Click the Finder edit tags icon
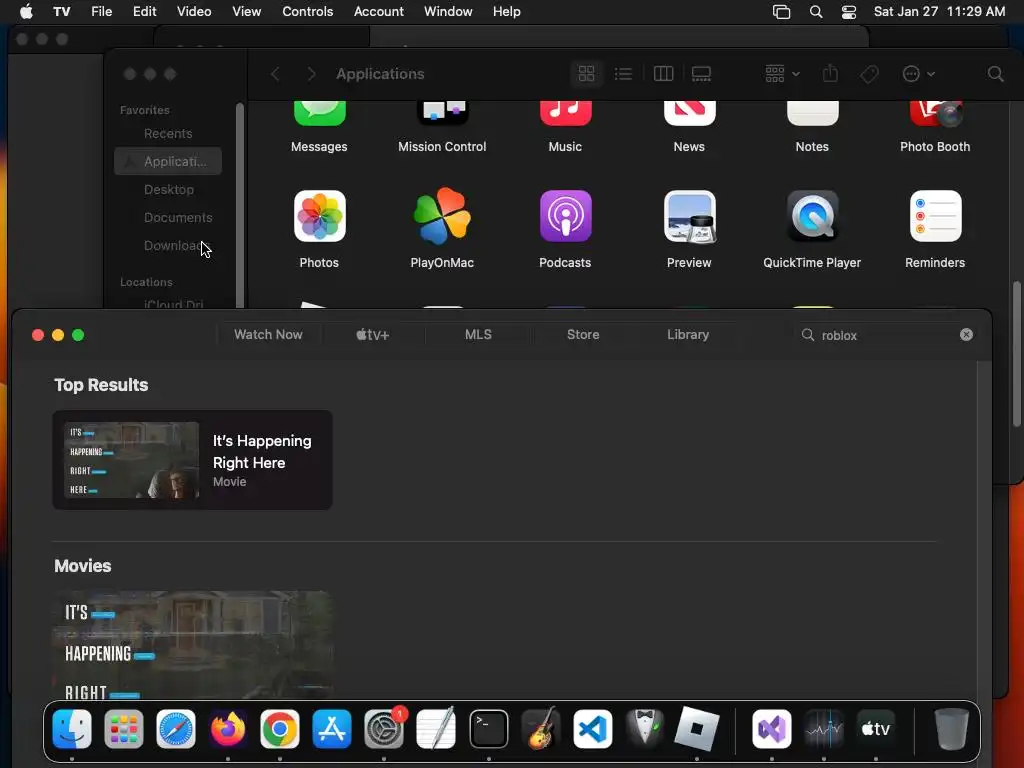The height and width of the screenshot is (768, 1024). coord(869,74)
